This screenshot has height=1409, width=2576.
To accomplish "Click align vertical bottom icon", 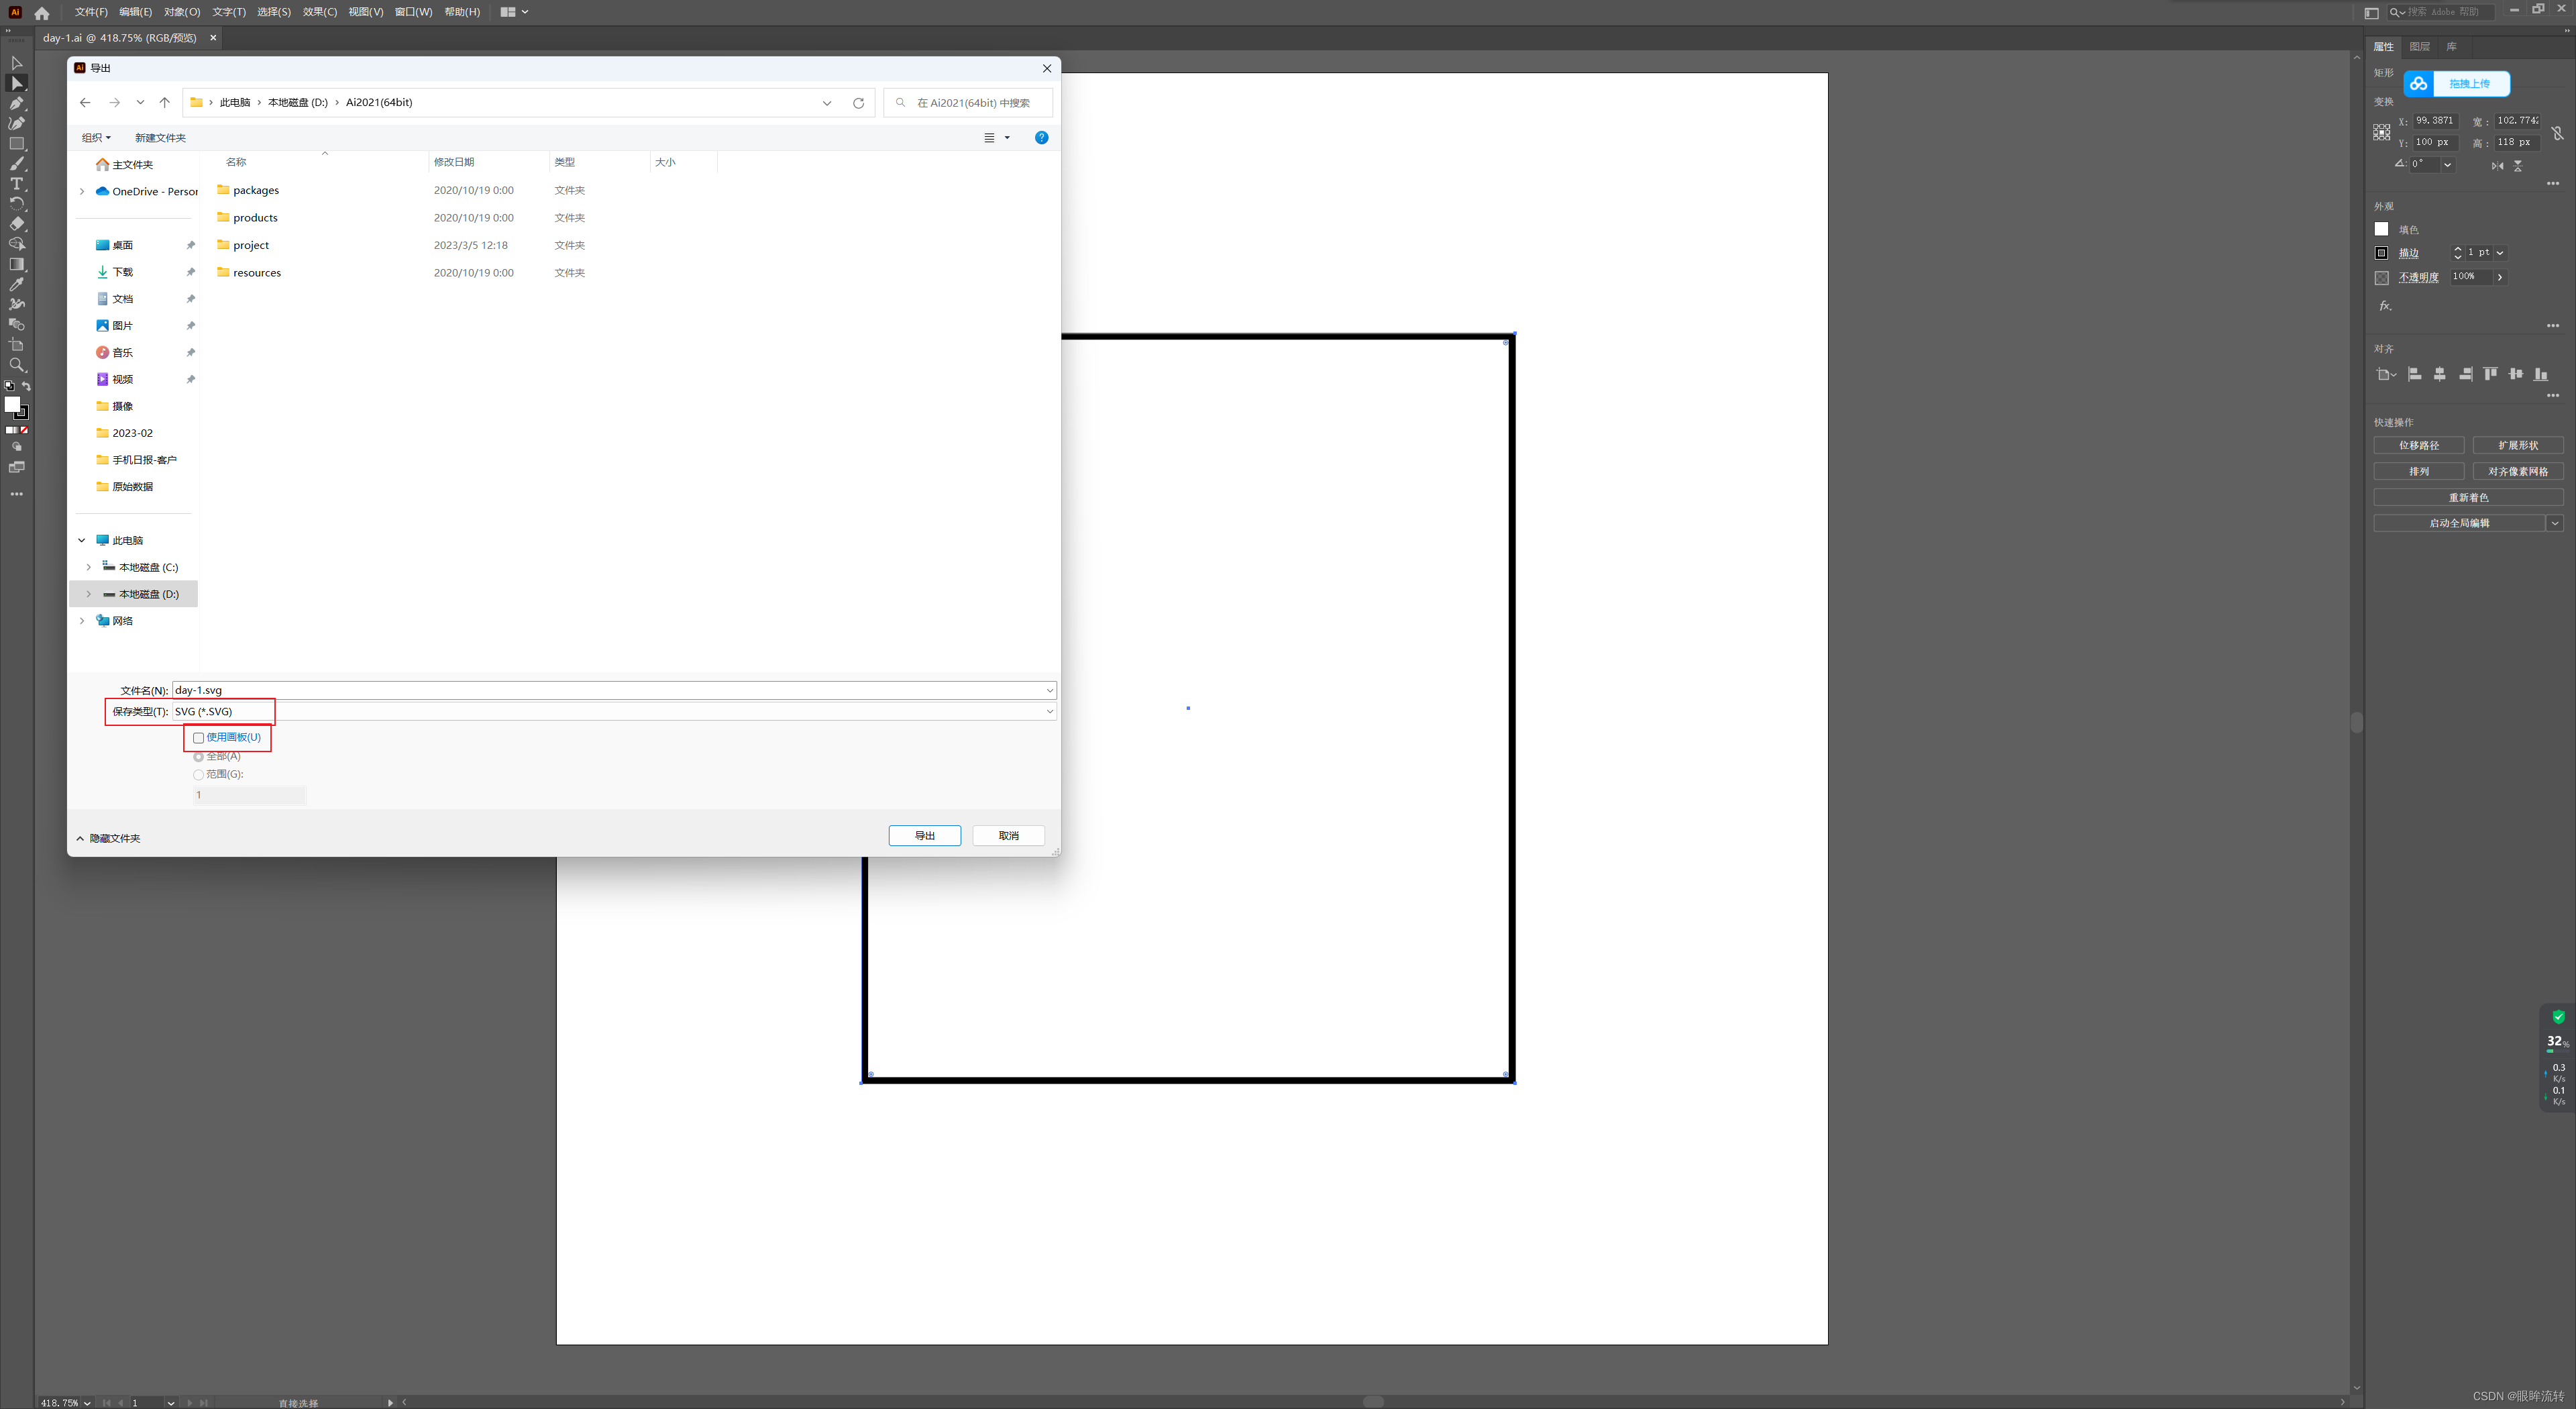I will click(x=2541, y=374).
